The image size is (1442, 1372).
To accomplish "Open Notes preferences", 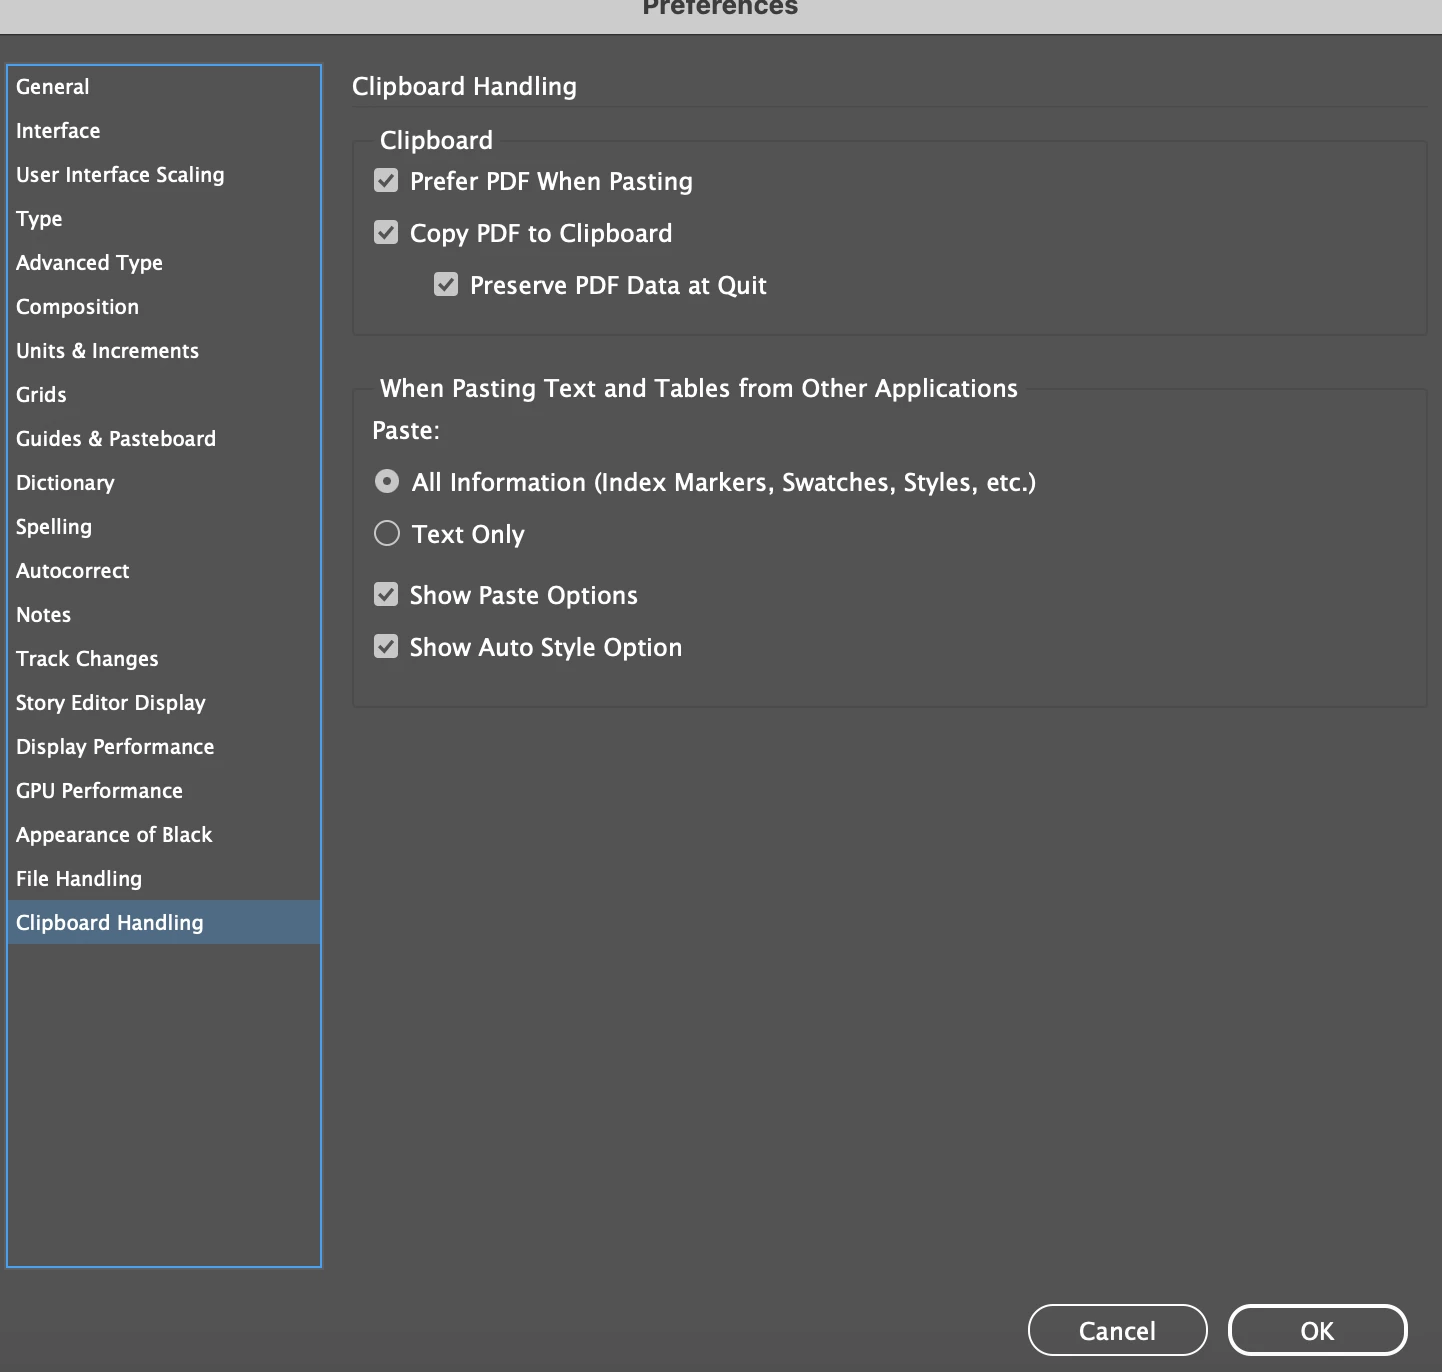I will pos(164,615).
